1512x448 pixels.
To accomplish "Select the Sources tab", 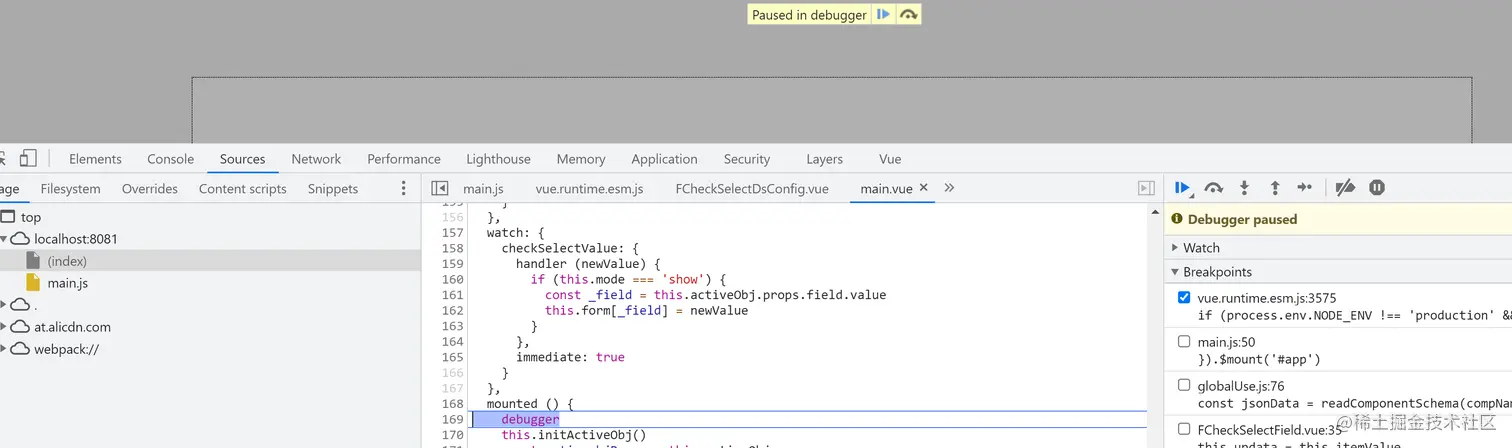I will point(243,159).
